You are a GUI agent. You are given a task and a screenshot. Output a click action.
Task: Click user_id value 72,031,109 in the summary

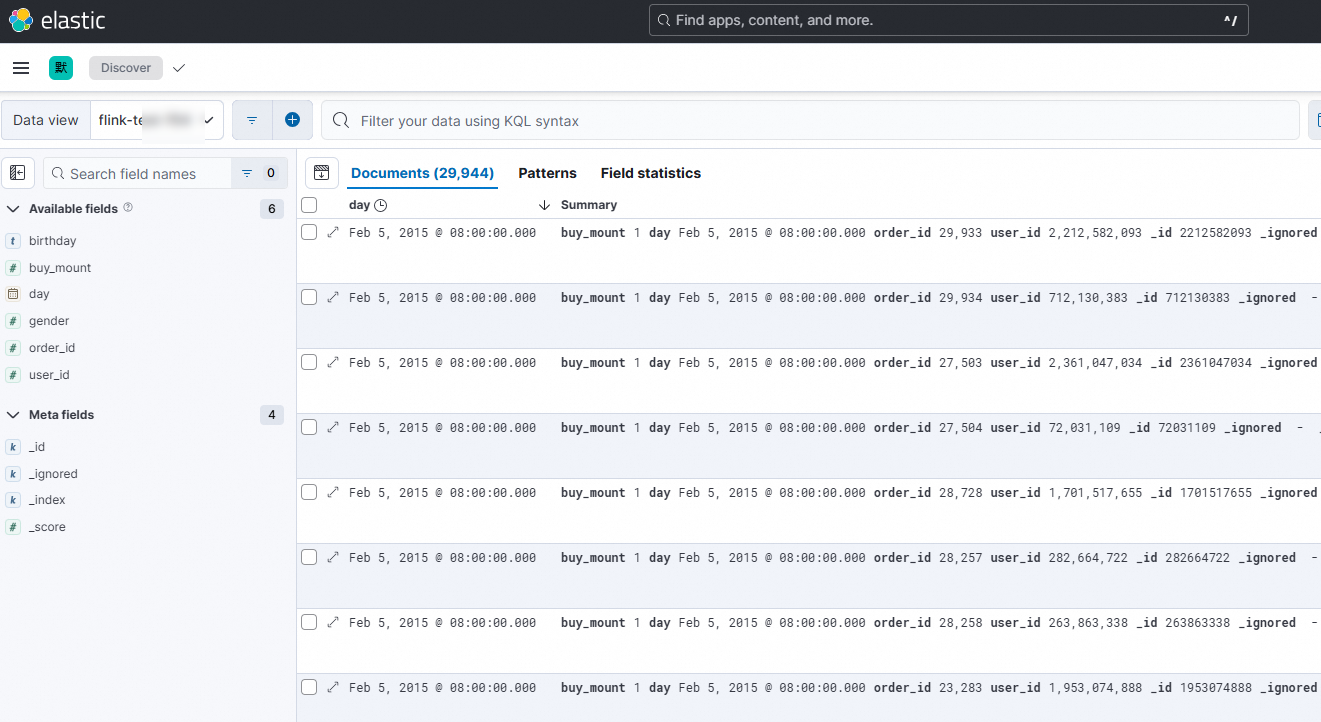point(1085,427)
